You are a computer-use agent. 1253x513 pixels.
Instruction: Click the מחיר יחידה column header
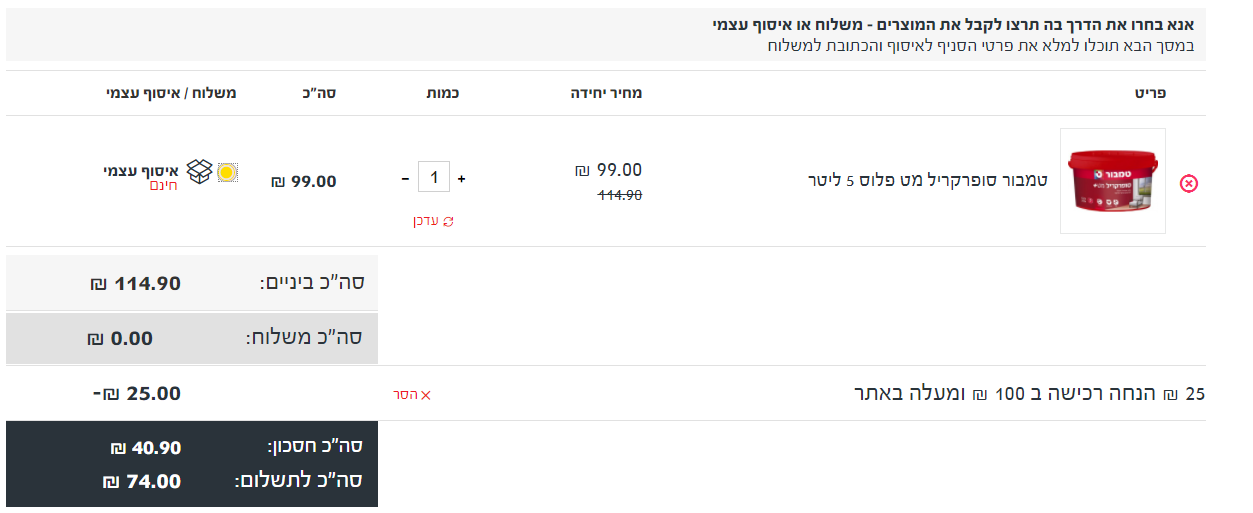tap(606, 93)
